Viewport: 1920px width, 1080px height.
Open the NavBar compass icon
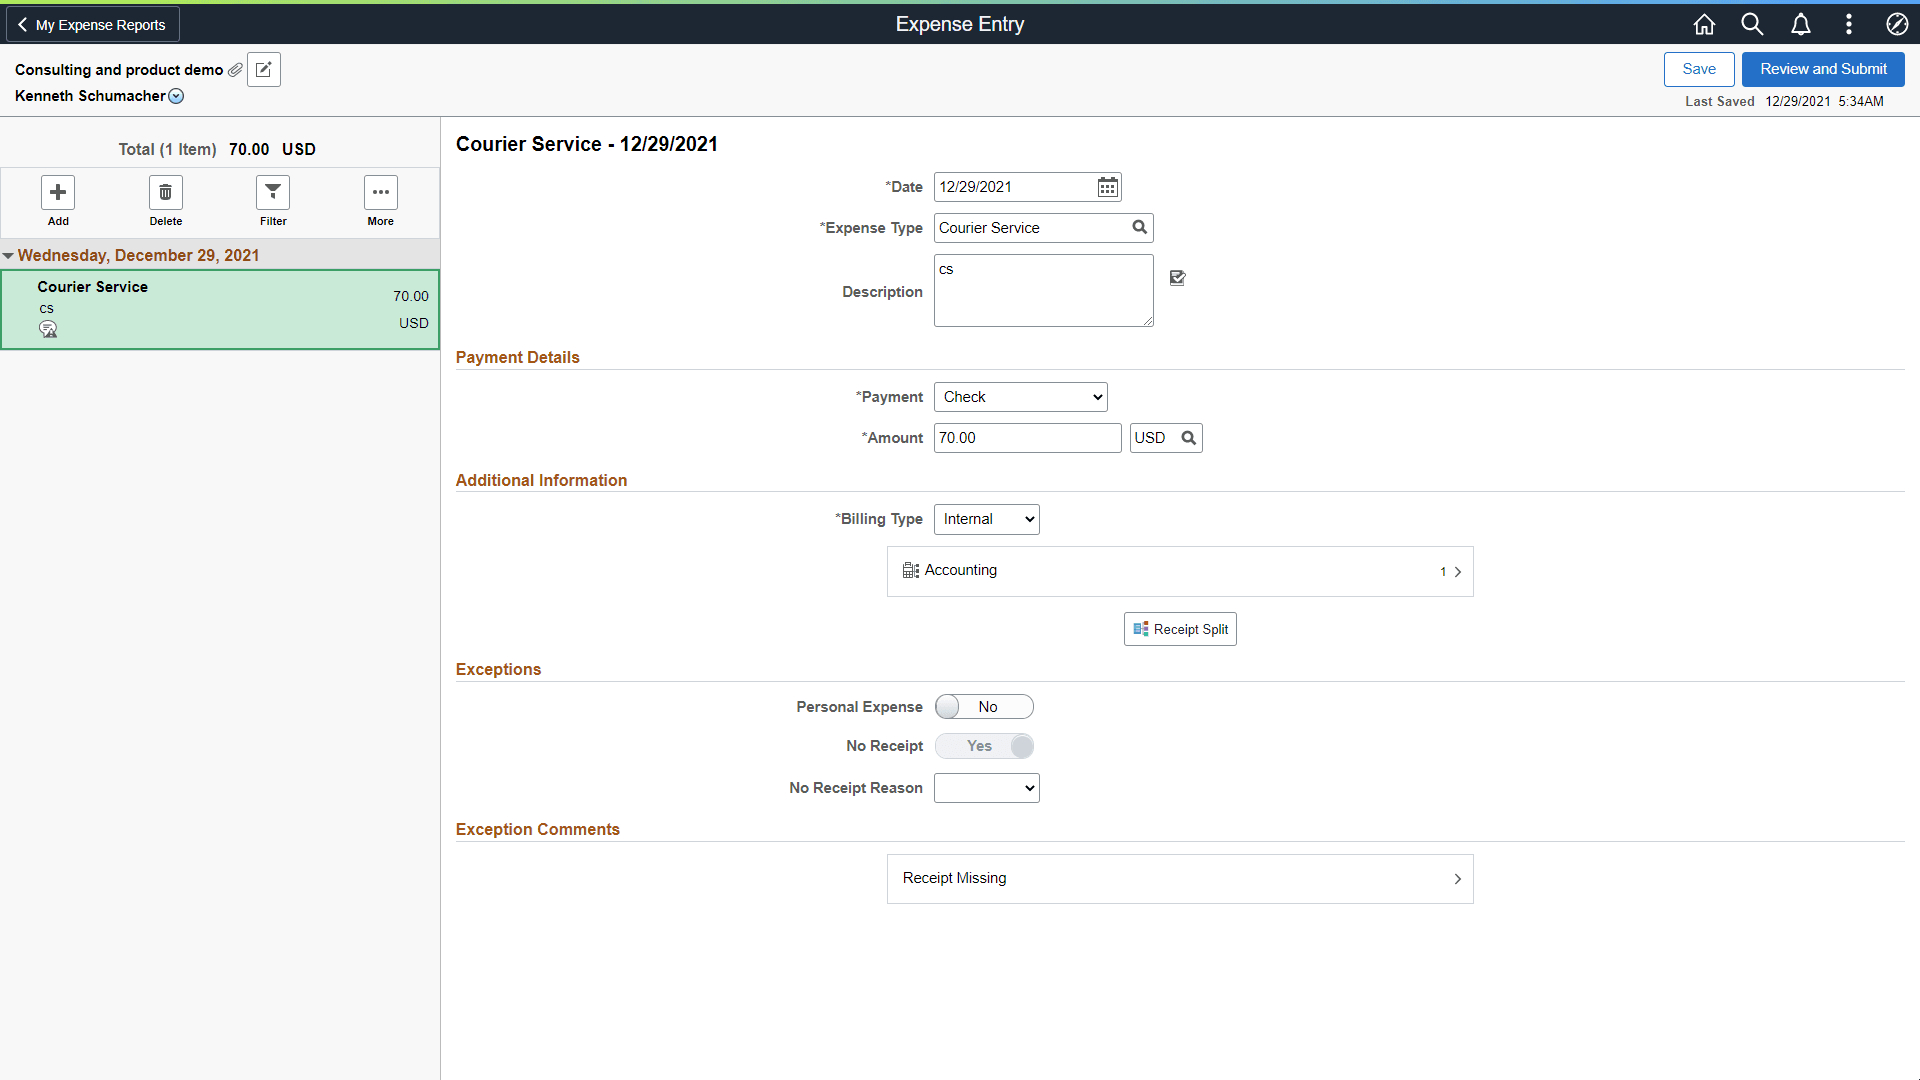[x=1896, y=24]
